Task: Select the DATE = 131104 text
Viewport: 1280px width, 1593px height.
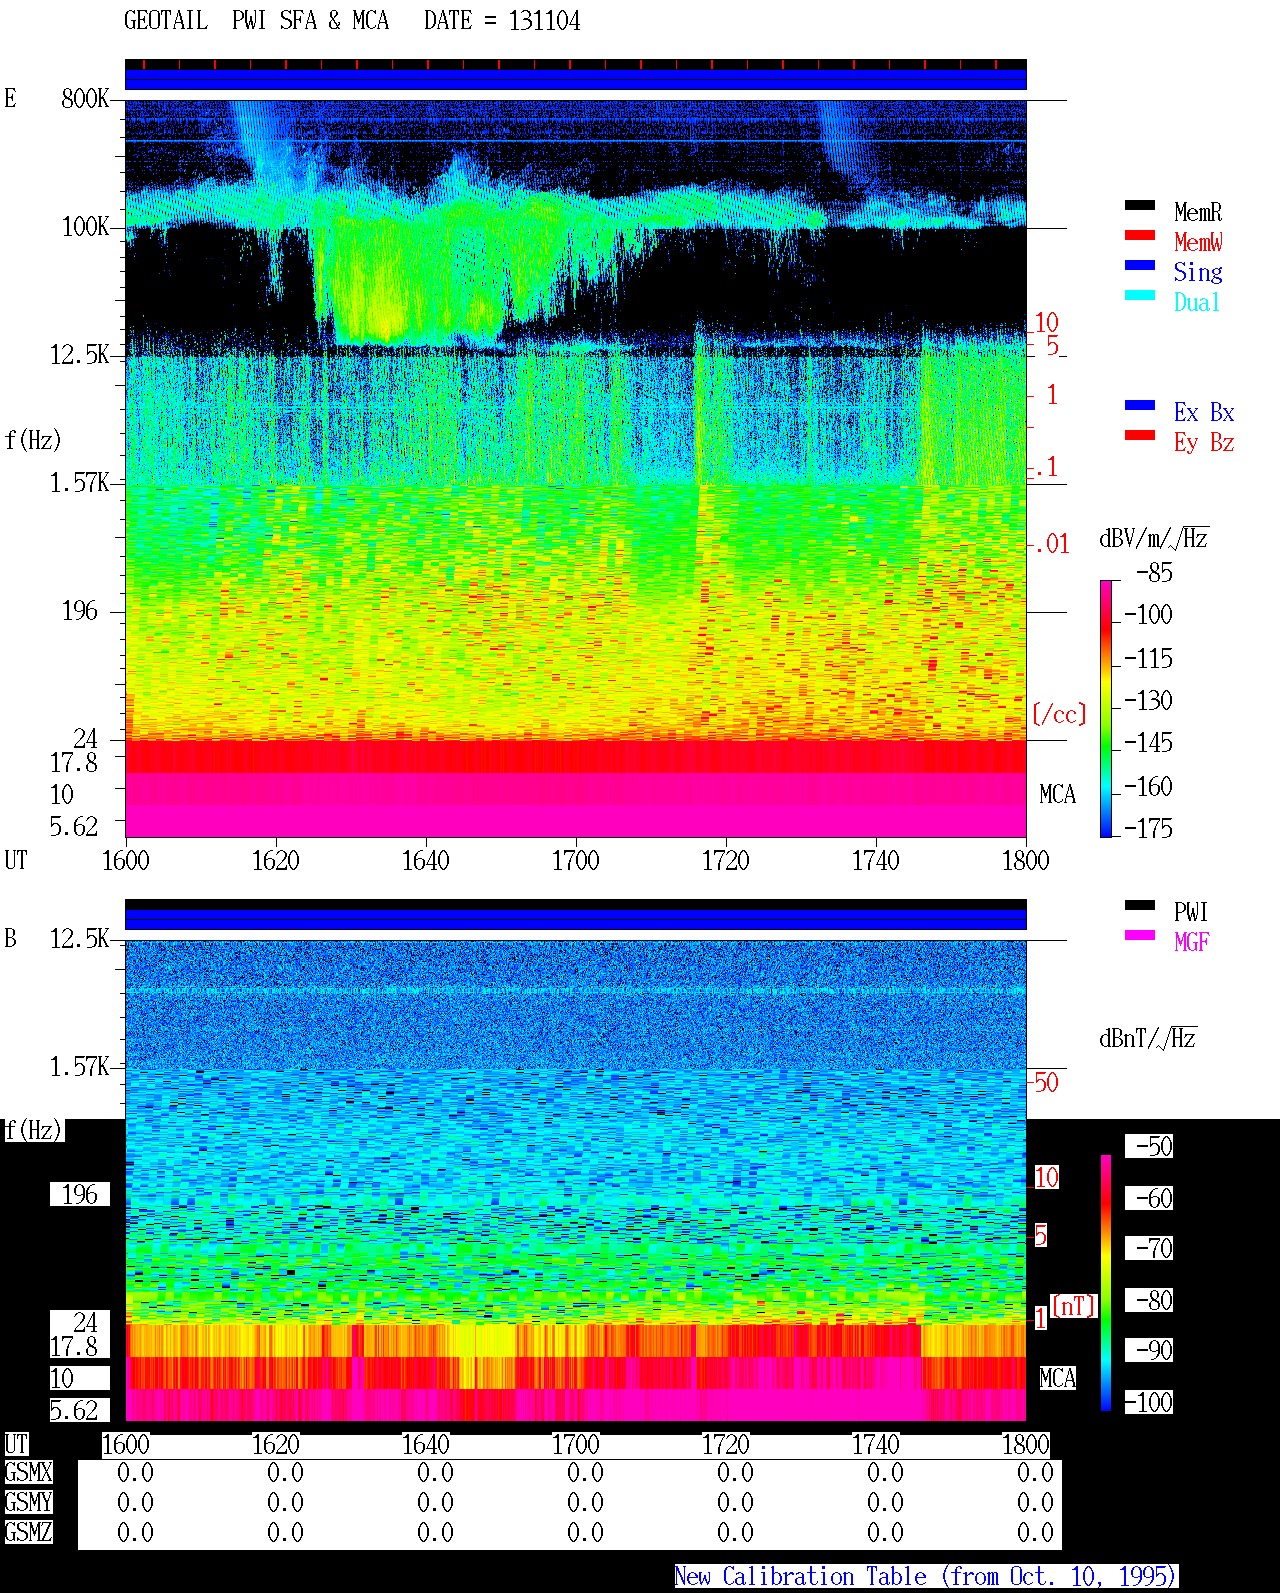Action: pos(502,21)
